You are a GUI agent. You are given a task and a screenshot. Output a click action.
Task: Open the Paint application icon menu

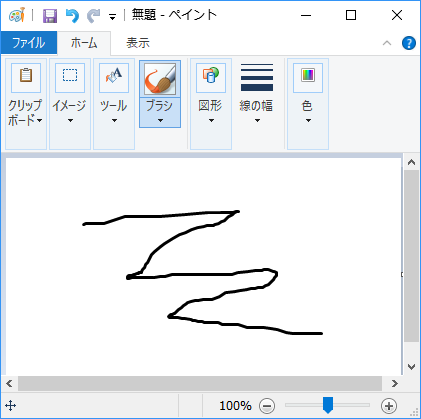click(16, 15)
